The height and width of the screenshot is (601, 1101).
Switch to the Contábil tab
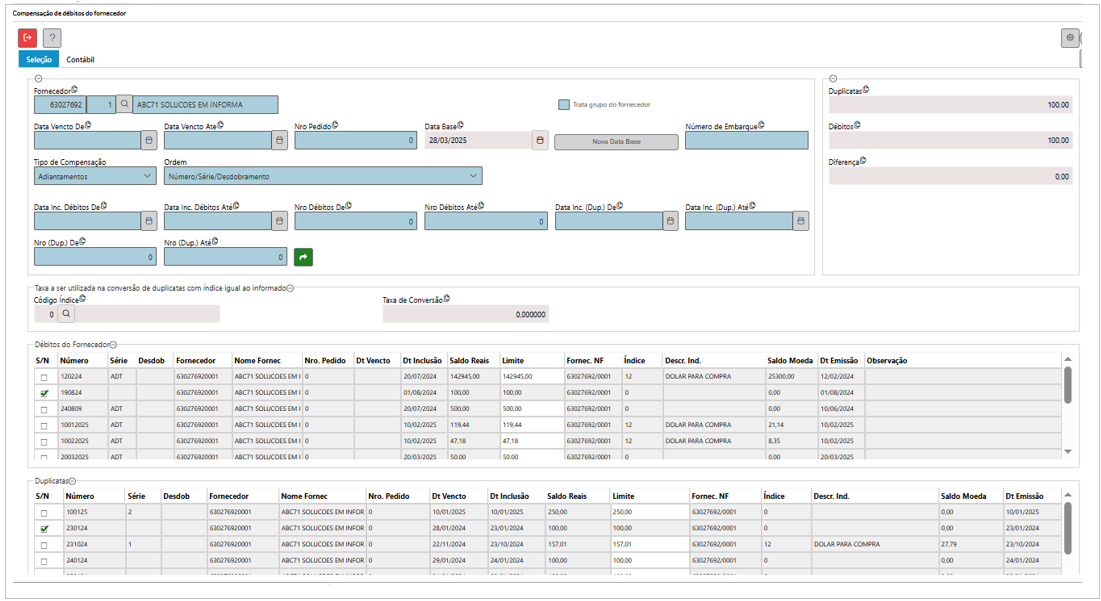80,60
